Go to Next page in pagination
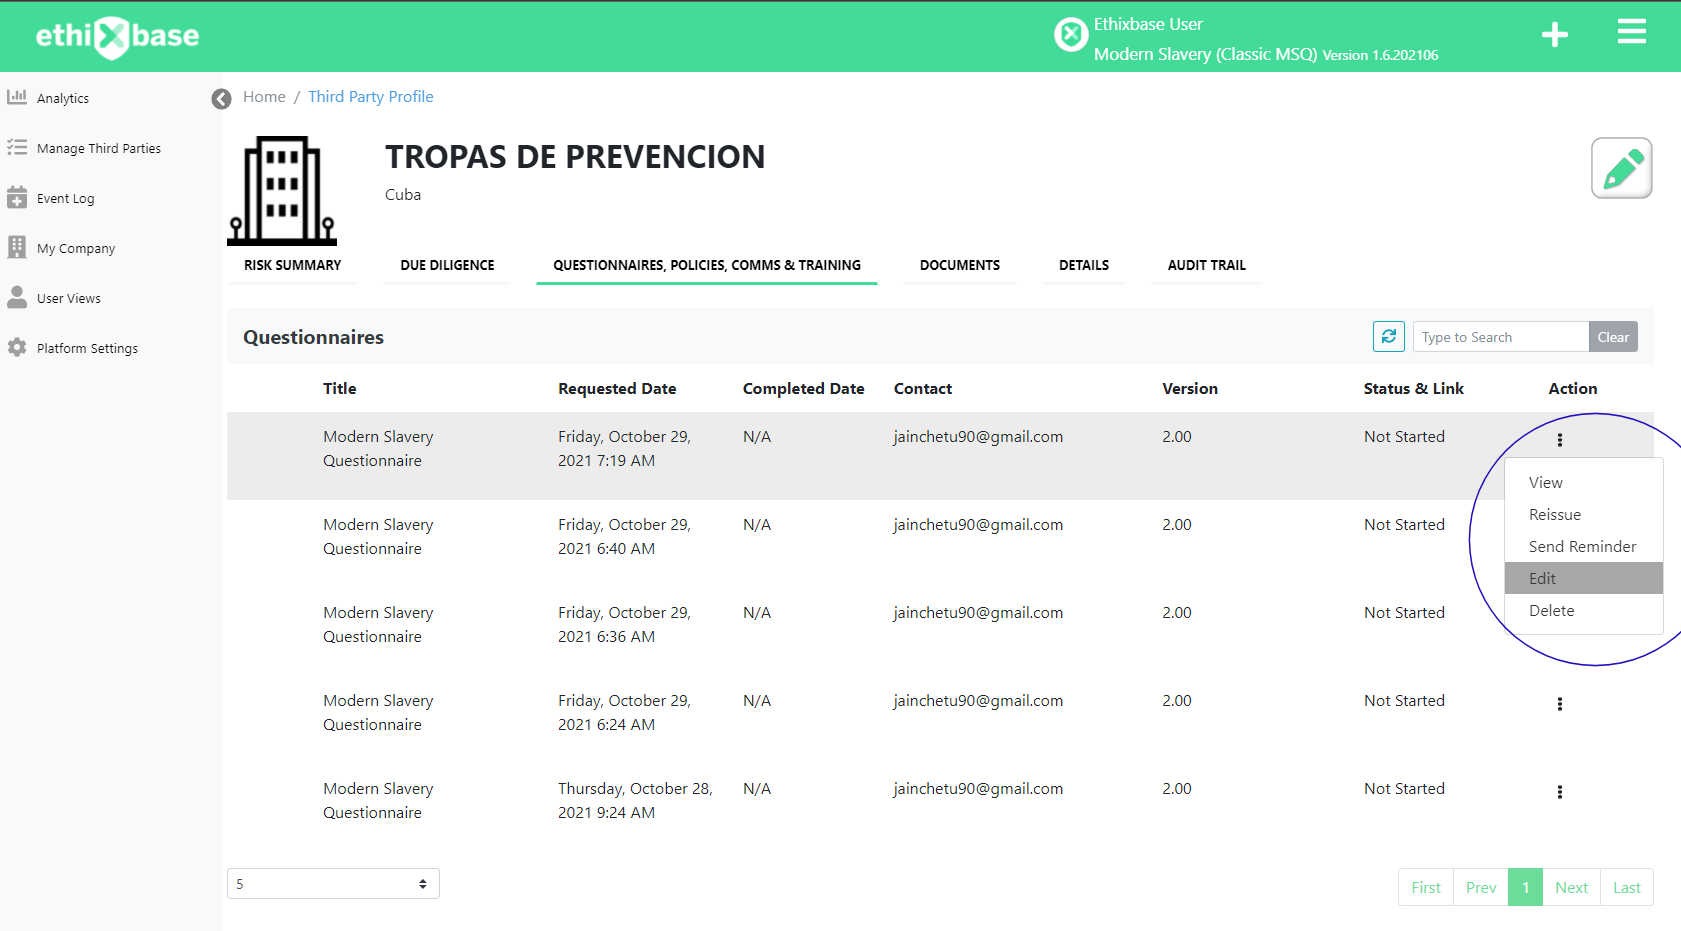Image resolution: width=1681 pixels, height=931 pixels. pyautogui.click(x=1571, y=887)
